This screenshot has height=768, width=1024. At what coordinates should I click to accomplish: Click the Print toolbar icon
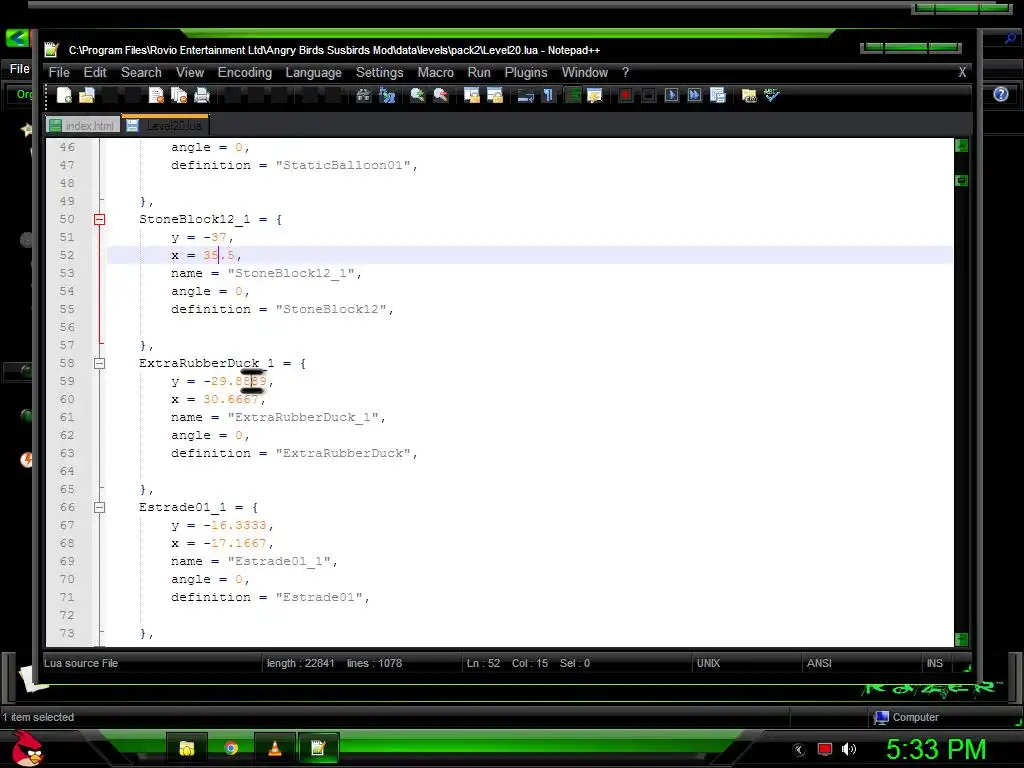click(x=202, y=95)
